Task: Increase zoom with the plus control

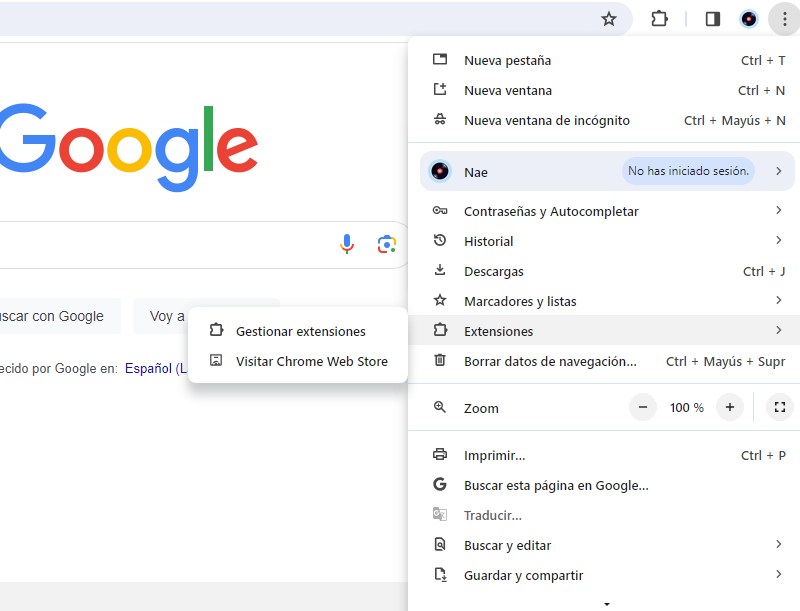Action: pos(729,407)
